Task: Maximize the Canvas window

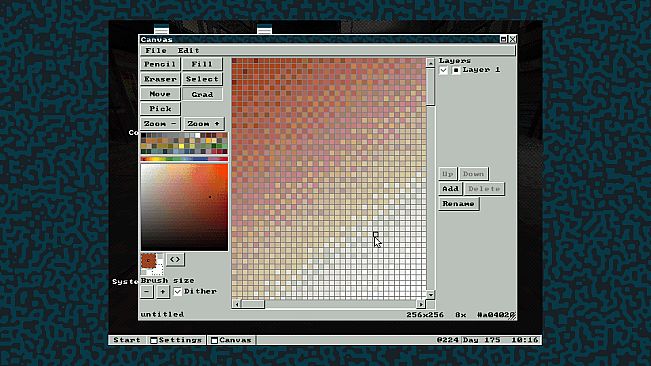Action: click(504, 39)
